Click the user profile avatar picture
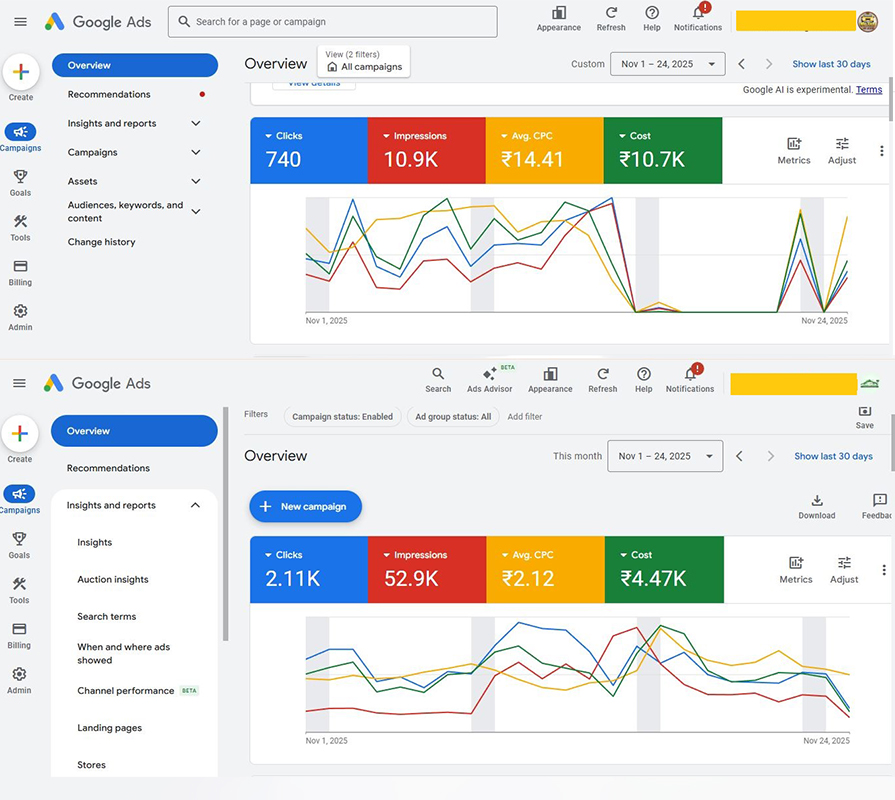The height and width of the screenshot is (800, 895). [x=869, y=21]
